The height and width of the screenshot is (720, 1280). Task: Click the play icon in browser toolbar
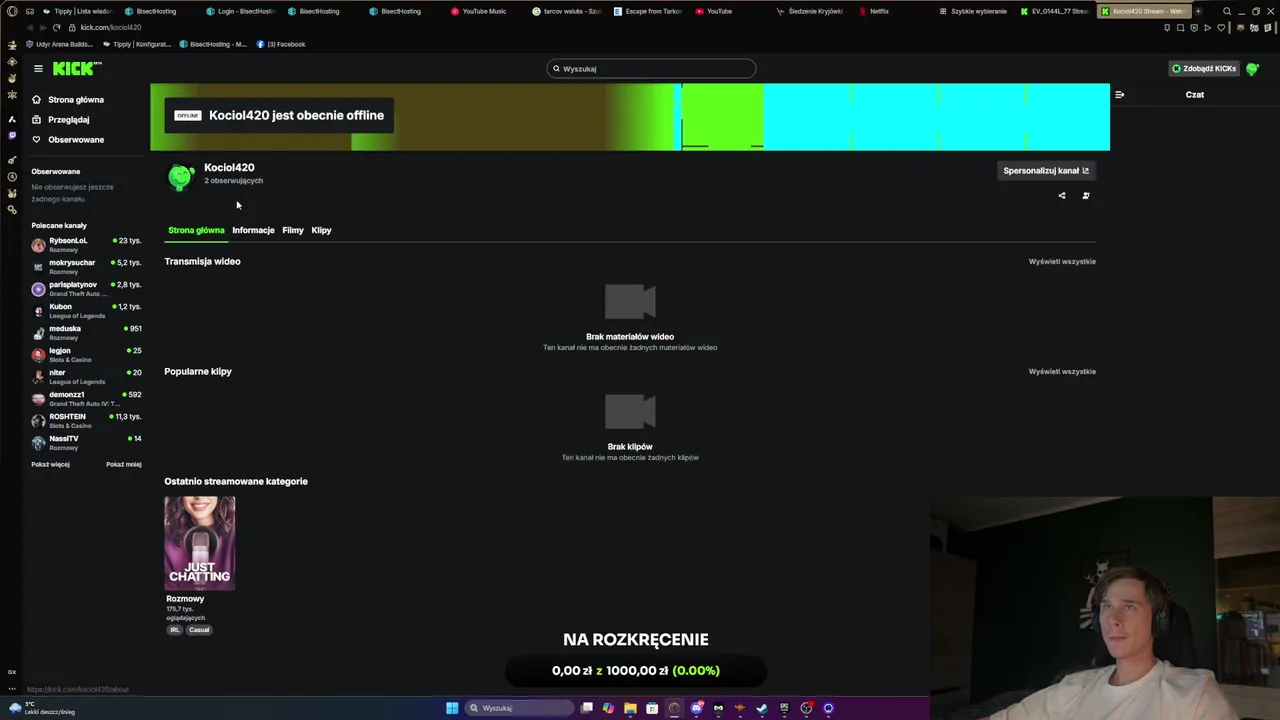1207,28
